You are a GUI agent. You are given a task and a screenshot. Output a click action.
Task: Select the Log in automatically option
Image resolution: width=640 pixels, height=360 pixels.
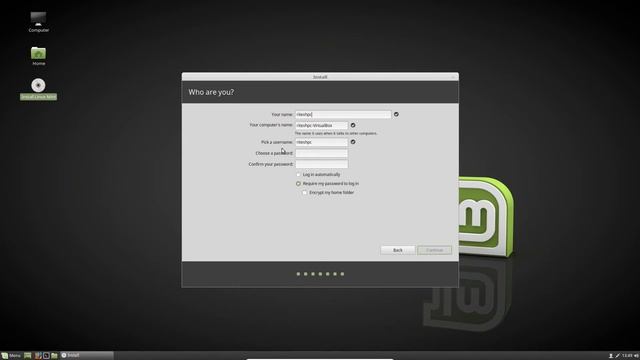point(318,175)
